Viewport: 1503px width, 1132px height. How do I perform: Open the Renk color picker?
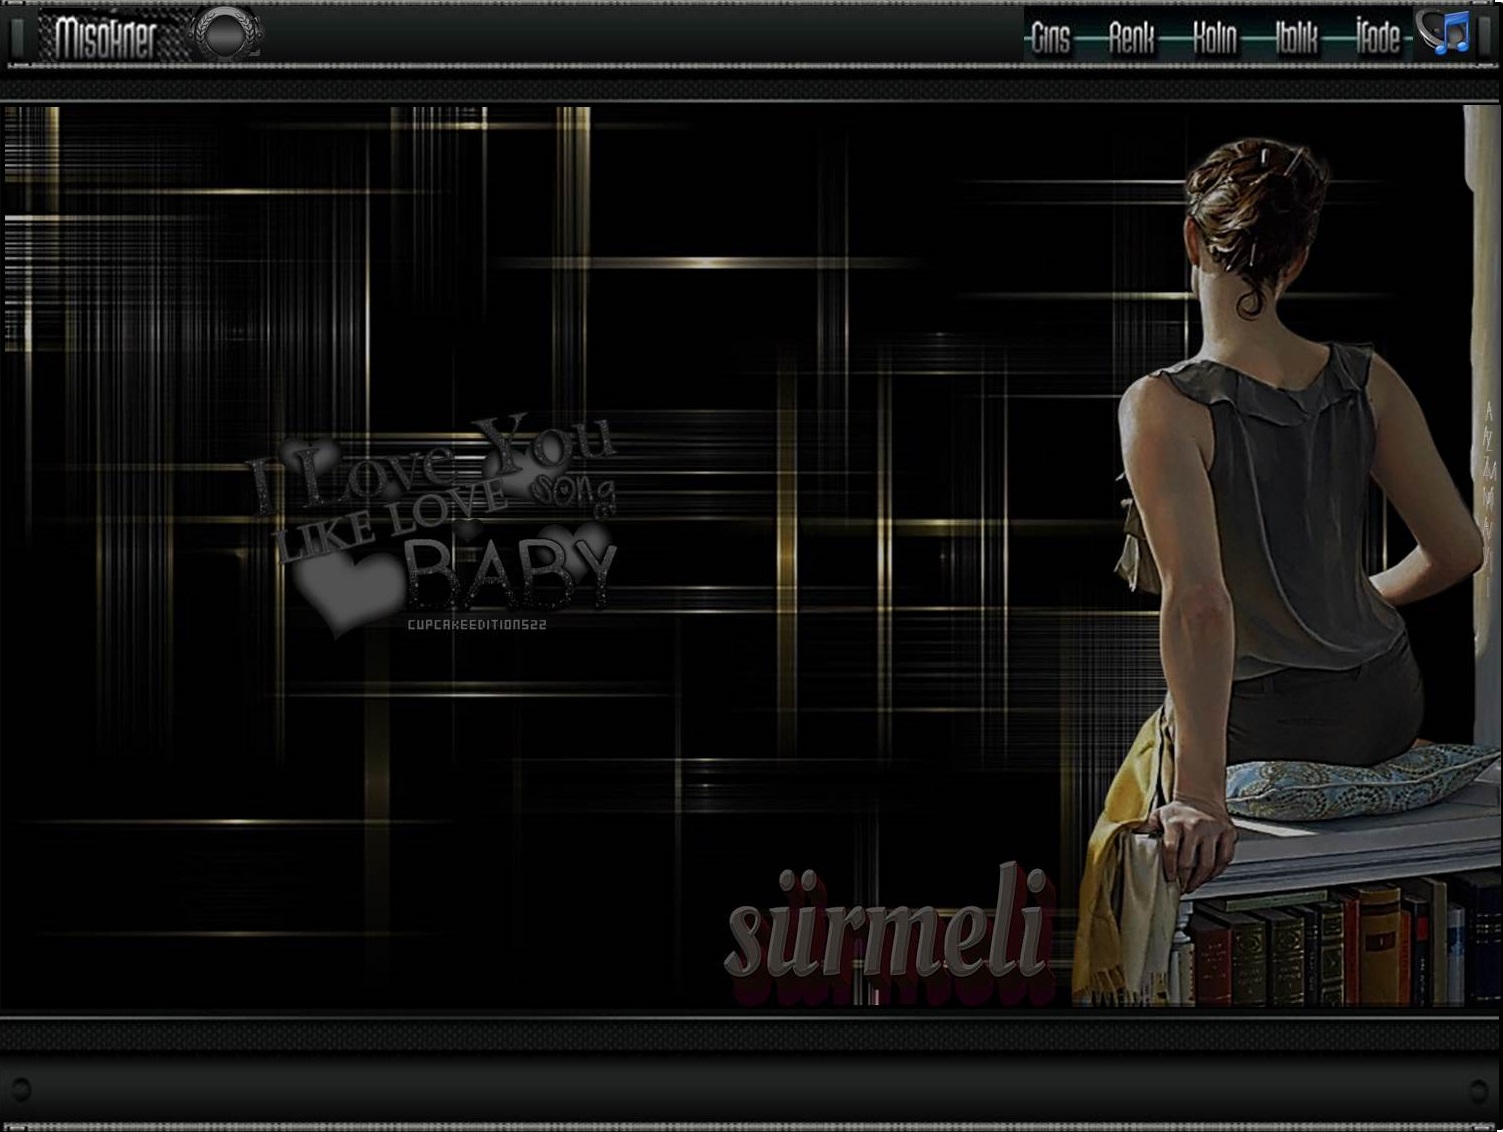tap(1131, 39)
